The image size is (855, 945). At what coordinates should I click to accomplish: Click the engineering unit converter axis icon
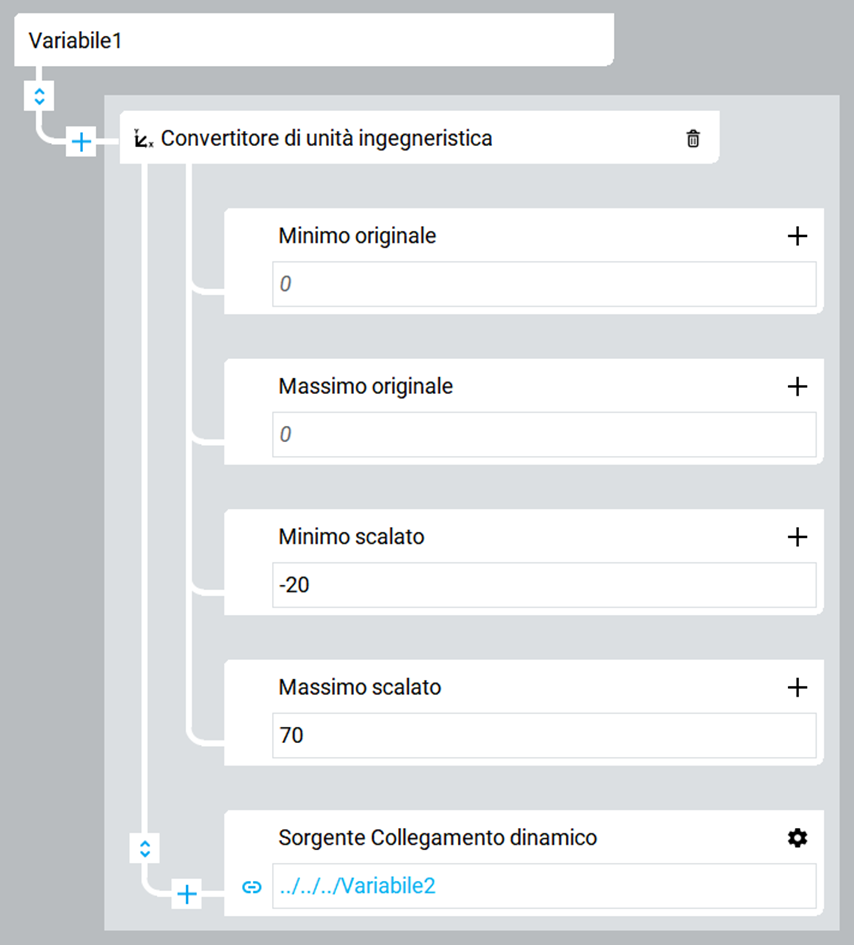[x=143, y=139]
